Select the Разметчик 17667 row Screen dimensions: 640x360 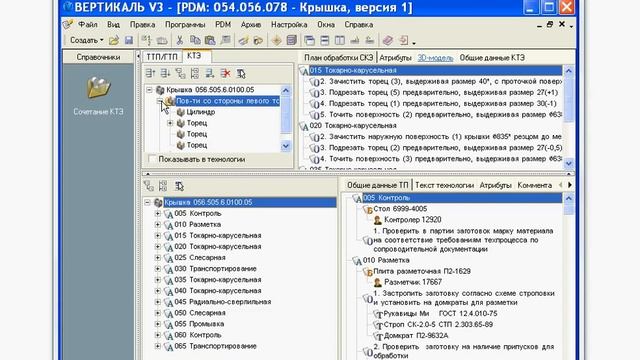(413, 282)
